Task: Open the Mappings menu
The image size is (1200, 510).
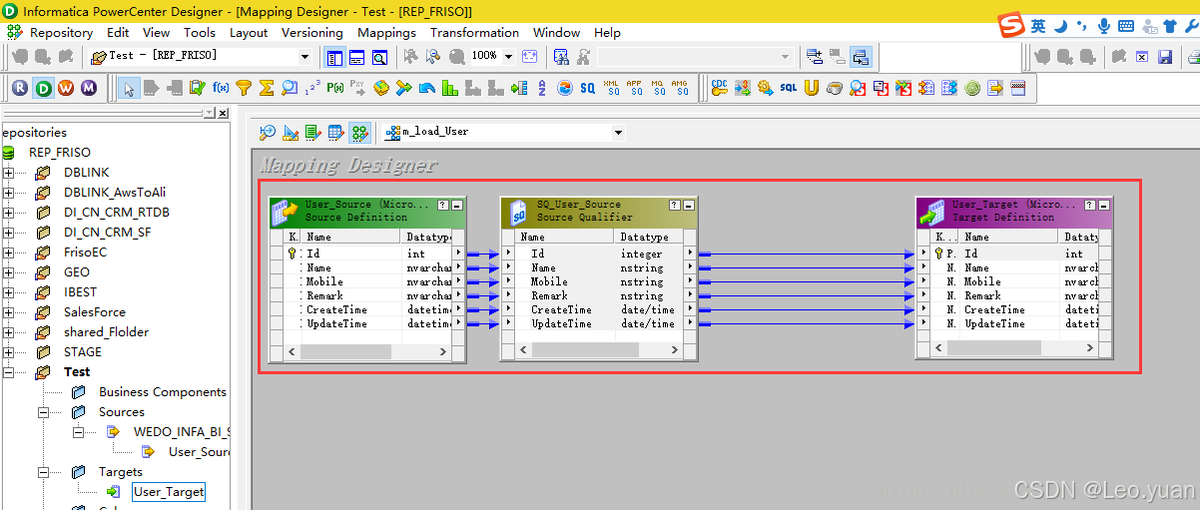Action: (386, 33)
